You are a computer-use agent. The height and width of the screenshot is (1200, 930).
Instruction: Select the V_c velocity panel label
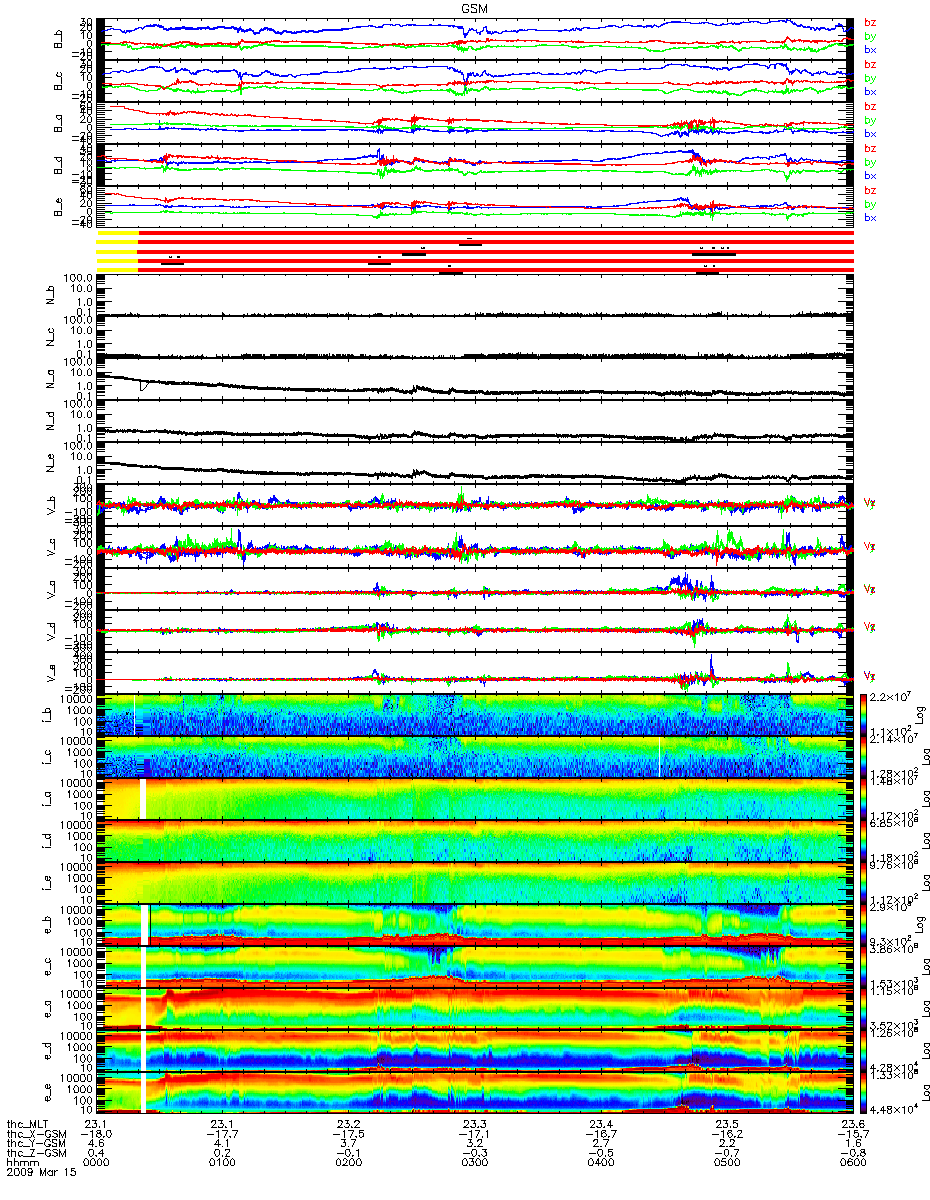click(x=50, y=547)
